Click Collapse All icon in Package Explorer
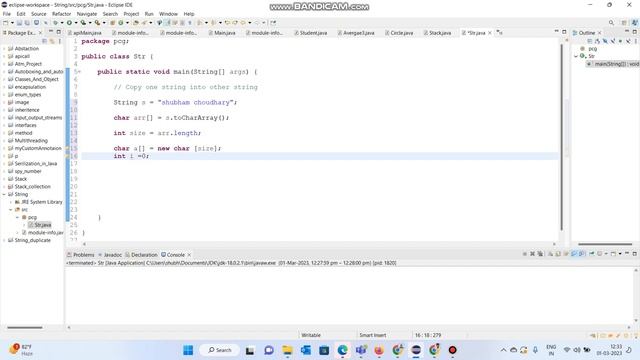 tap(44, 41)
